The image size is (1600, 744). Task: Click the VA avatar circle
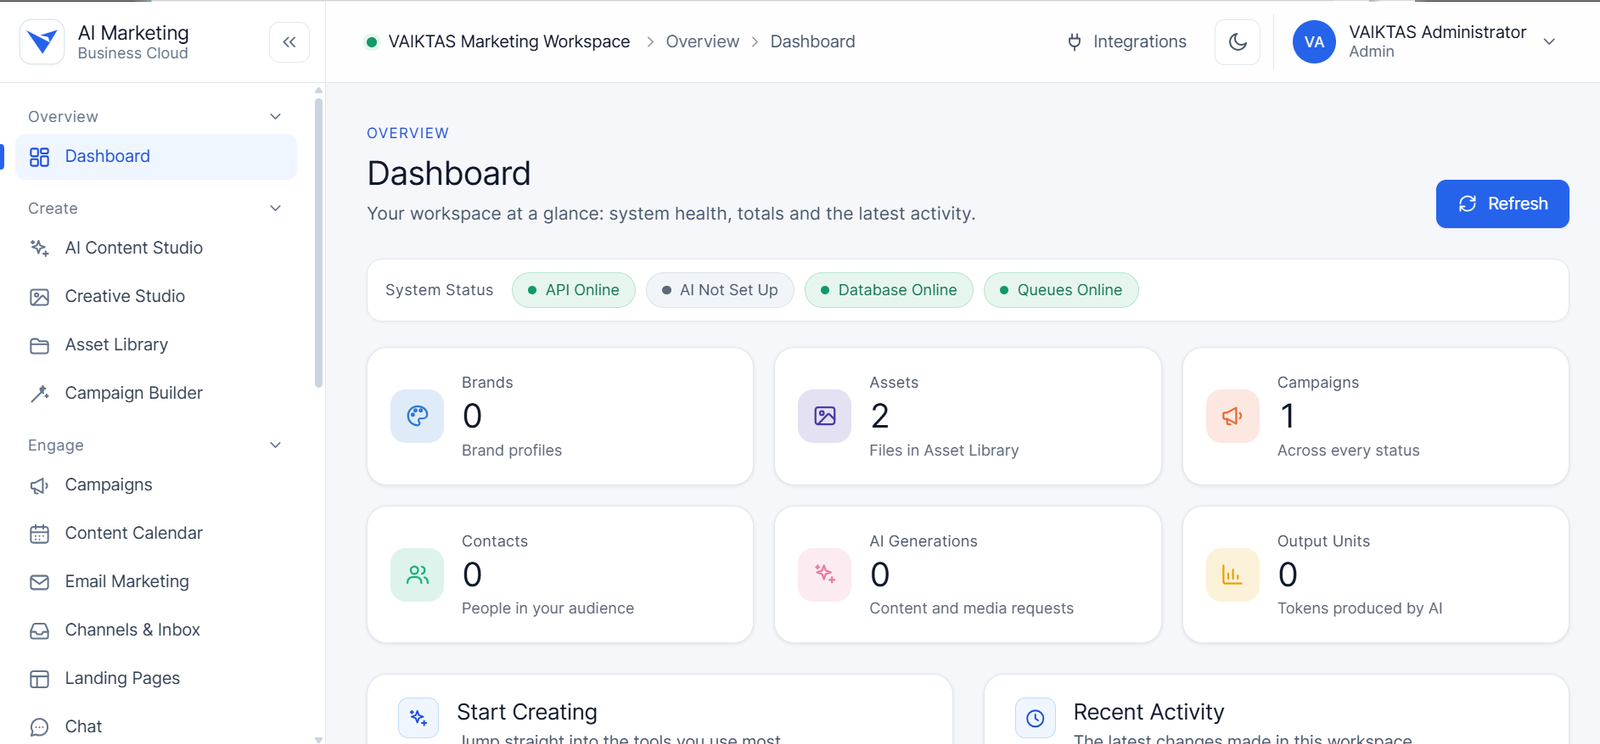point(1314,42)
